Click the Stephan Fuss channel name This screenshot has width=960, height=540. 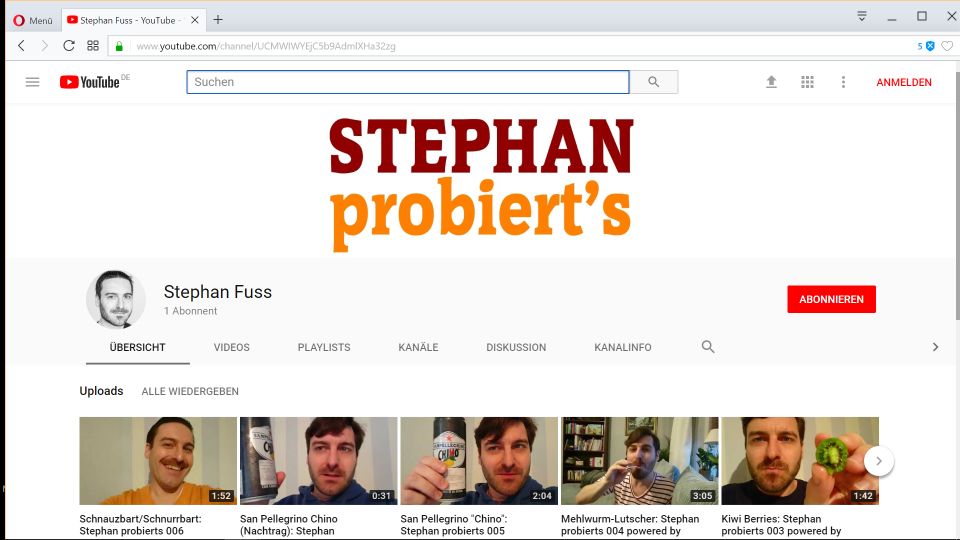217,292
